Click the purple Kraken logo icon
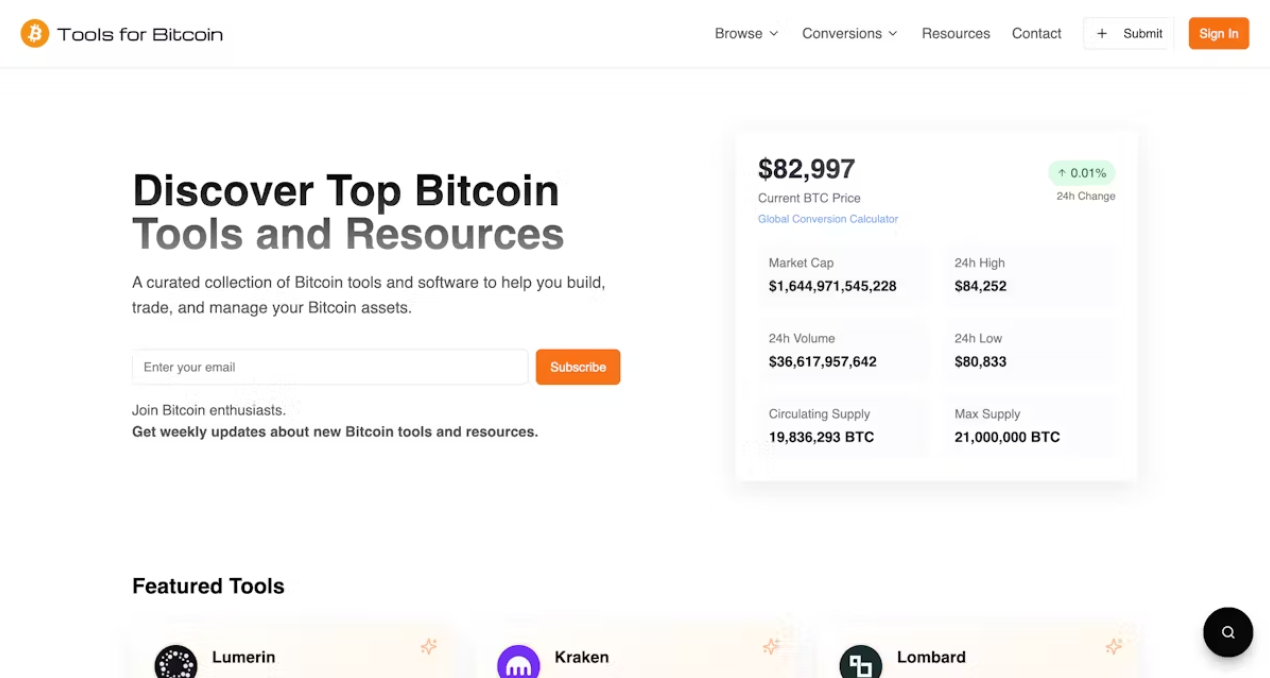This screenshot has height=678, width=1270. (518, 662)
